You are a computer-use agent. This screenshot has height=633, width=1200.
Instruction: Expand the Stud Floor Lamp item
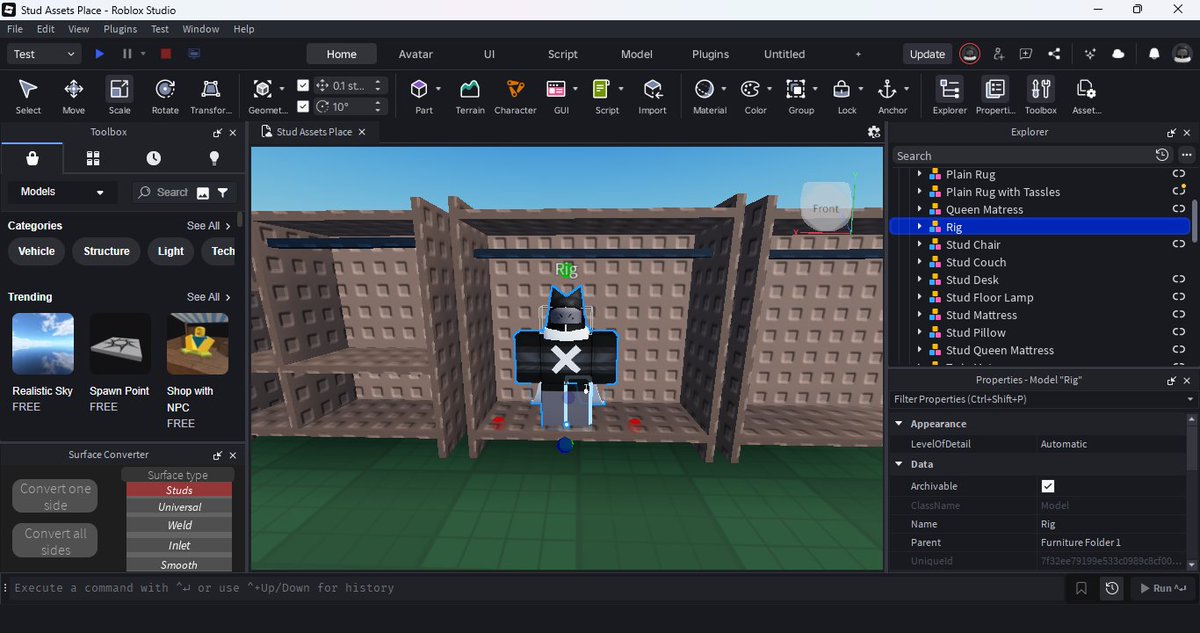919,298
